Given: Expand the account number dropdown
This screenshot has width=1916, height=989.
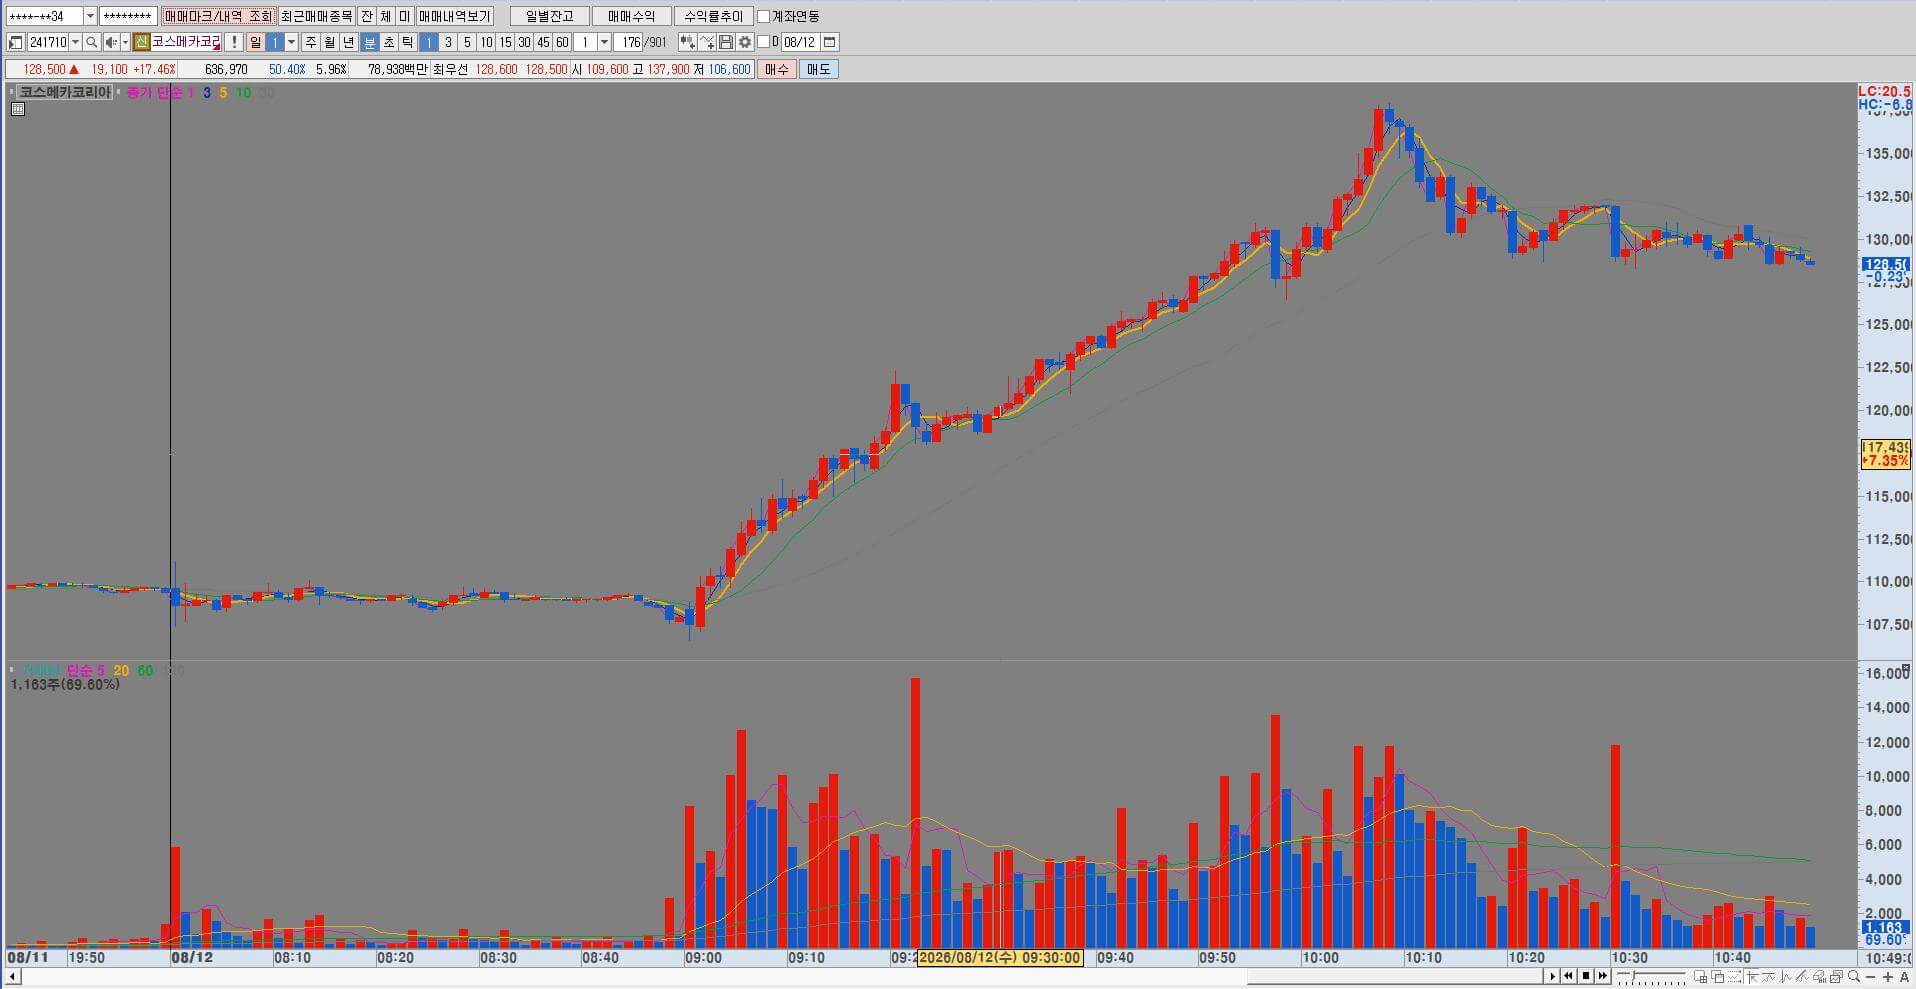Looking at the screenshot, I should 90,16.
